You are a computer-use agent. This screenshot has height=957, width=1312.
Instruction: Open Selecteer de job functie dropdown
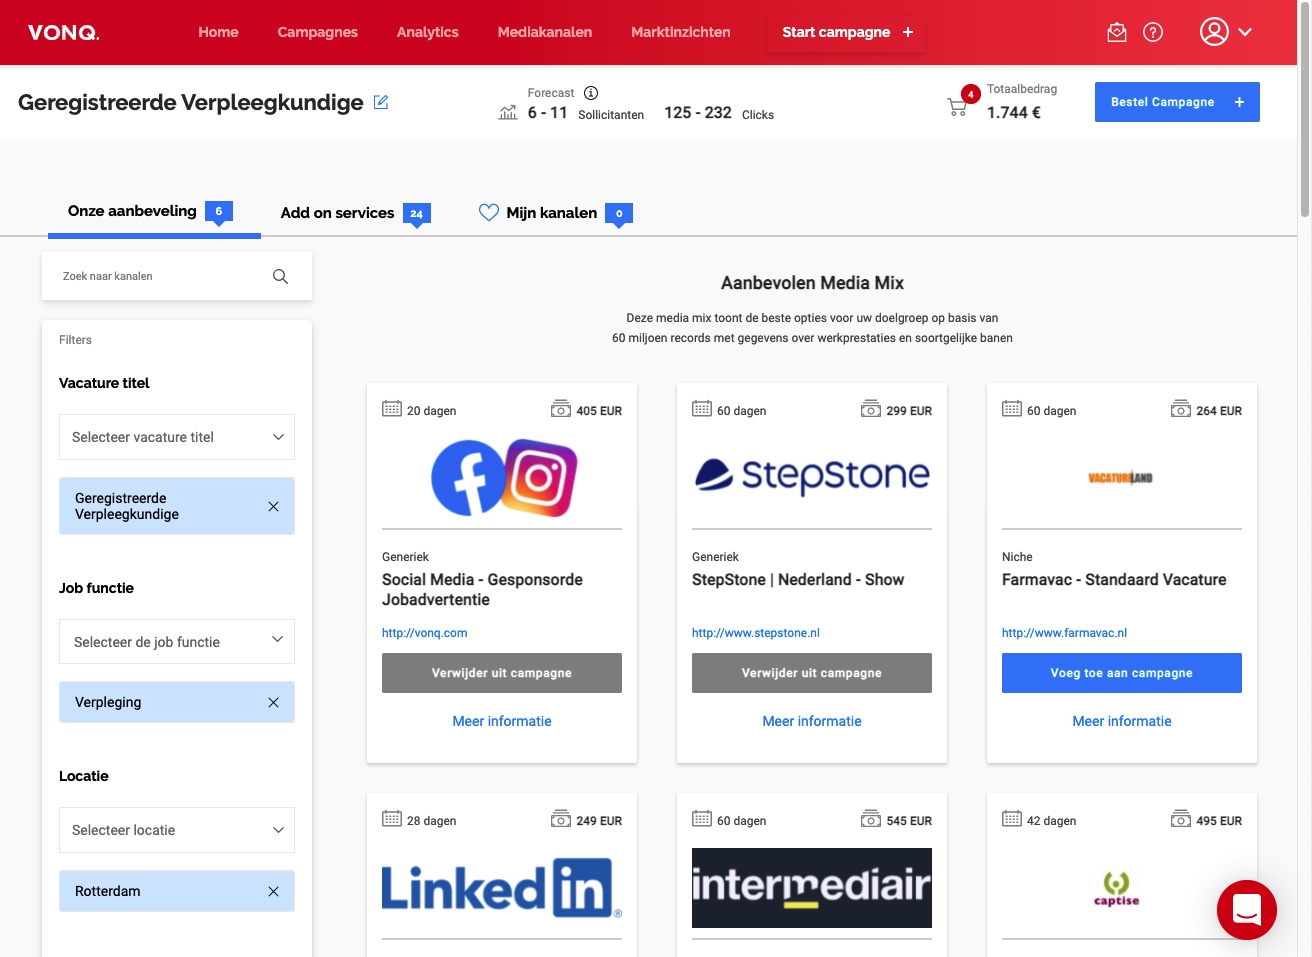pos(177,641)
